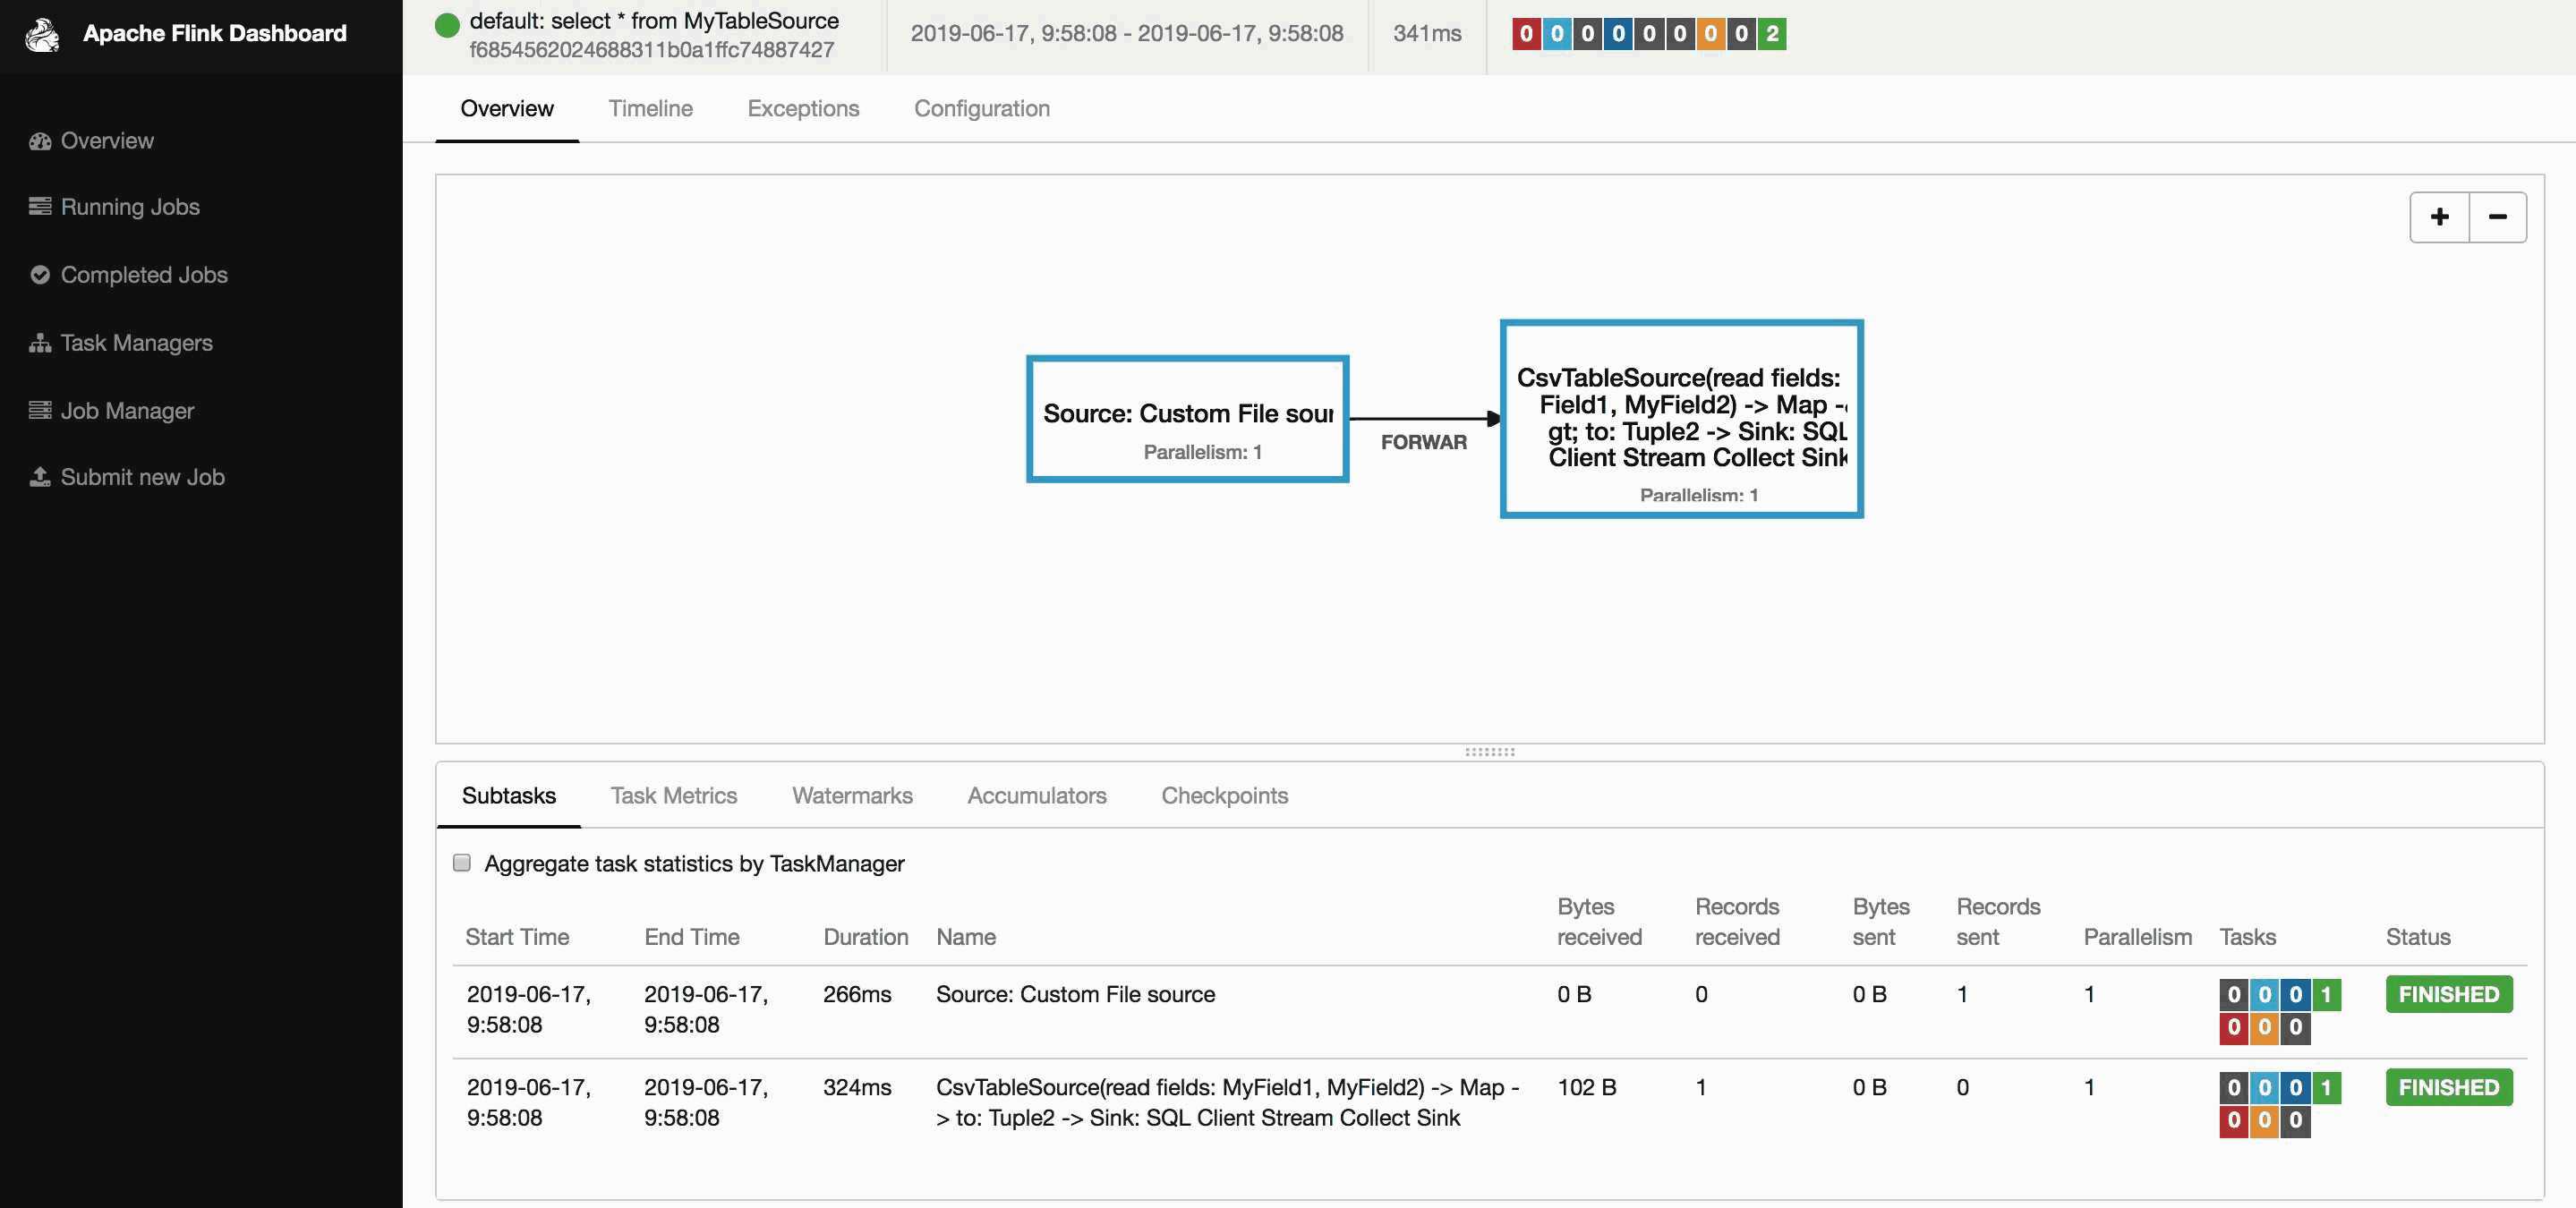The image size is (2576, 1208).
Task: Click green tasks badge in Custom File source row
Action: point(2326,995)
